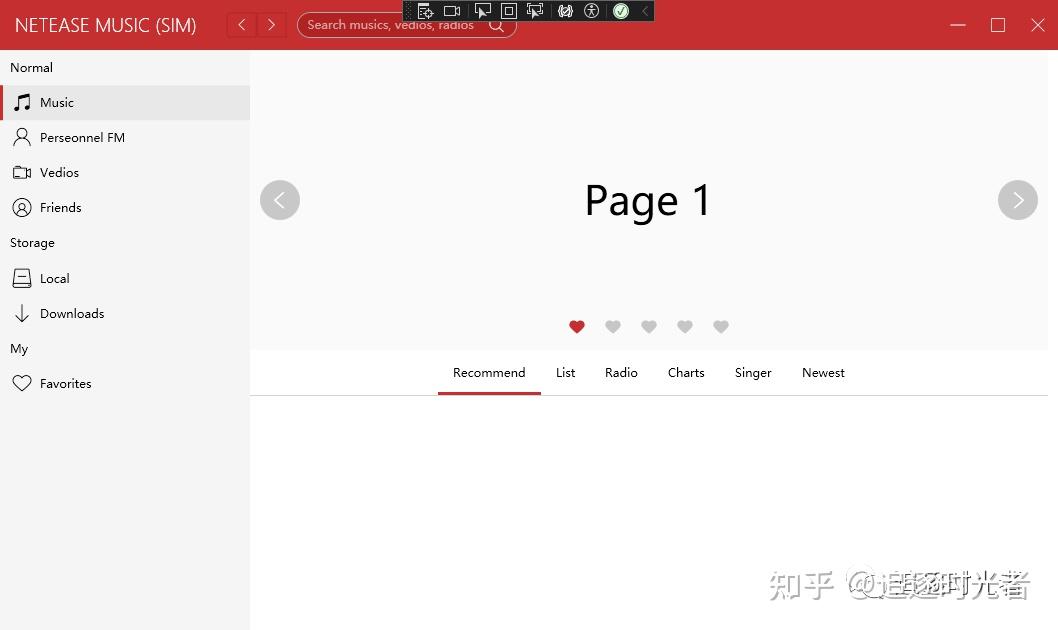Open Local storage in the sidebar
Viewport: 1058px width, 630px height.
tap(54, 278)
